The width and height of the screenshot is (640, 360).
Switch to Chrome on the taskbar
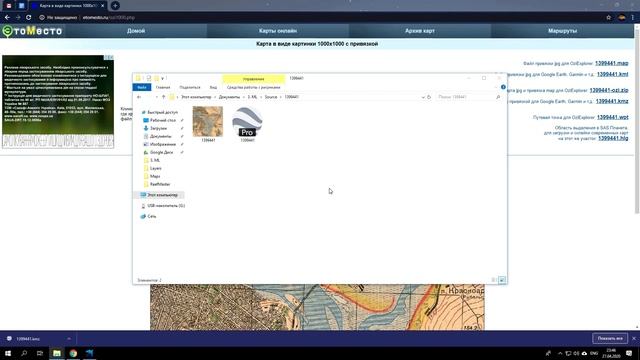(x=73, y=353)
